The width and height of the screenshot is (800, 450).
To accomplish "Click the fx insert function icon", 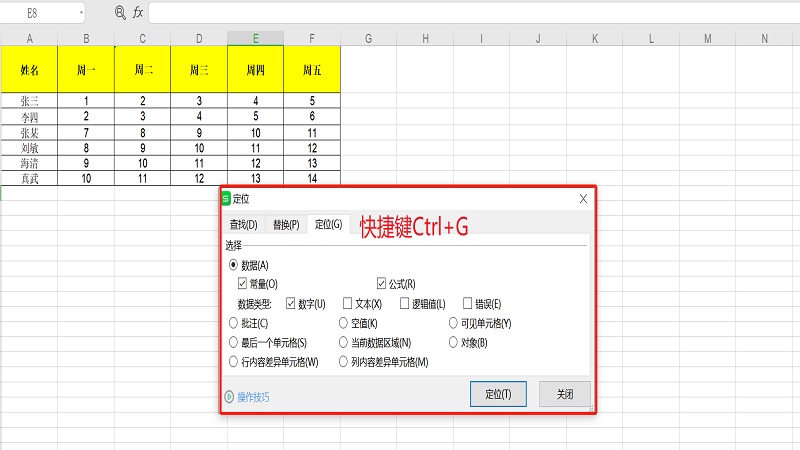I will point(137,13).
